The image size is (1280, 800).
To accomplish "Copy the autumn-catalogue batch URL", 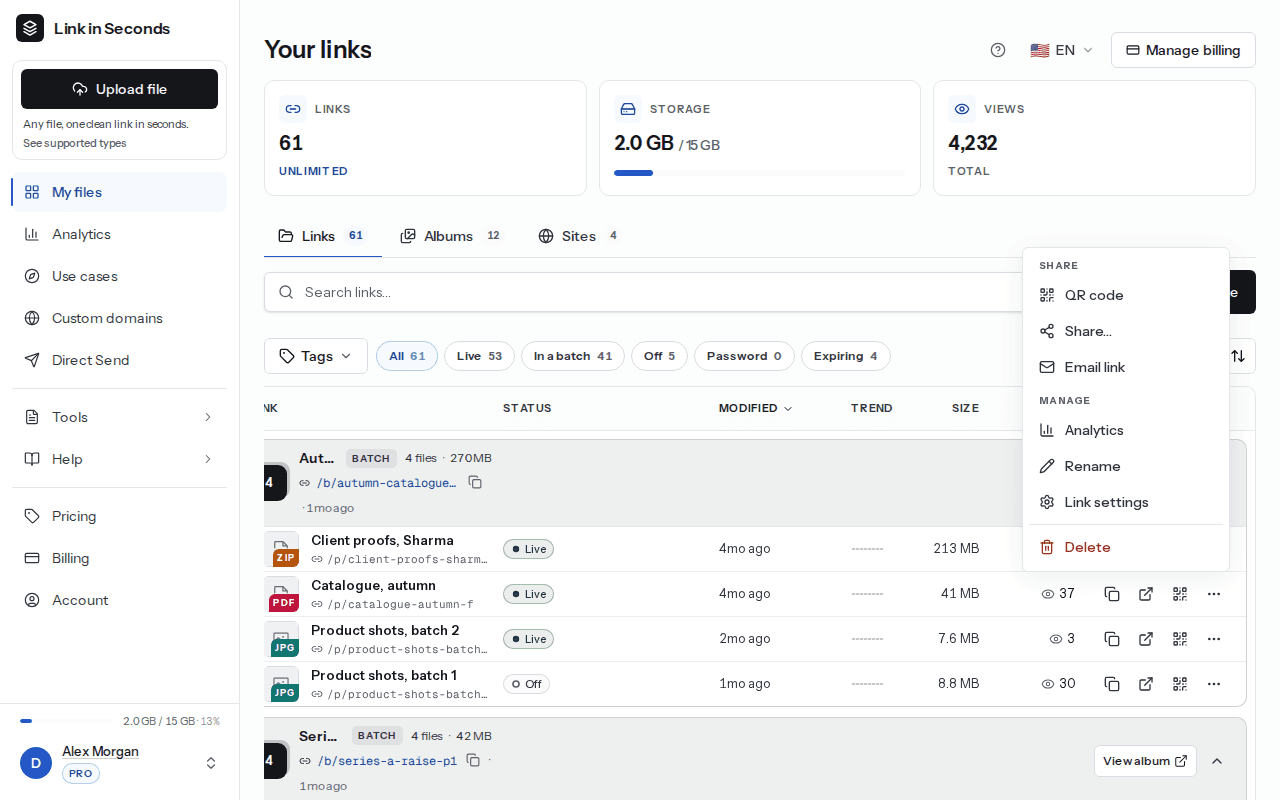I will point(475,483).
